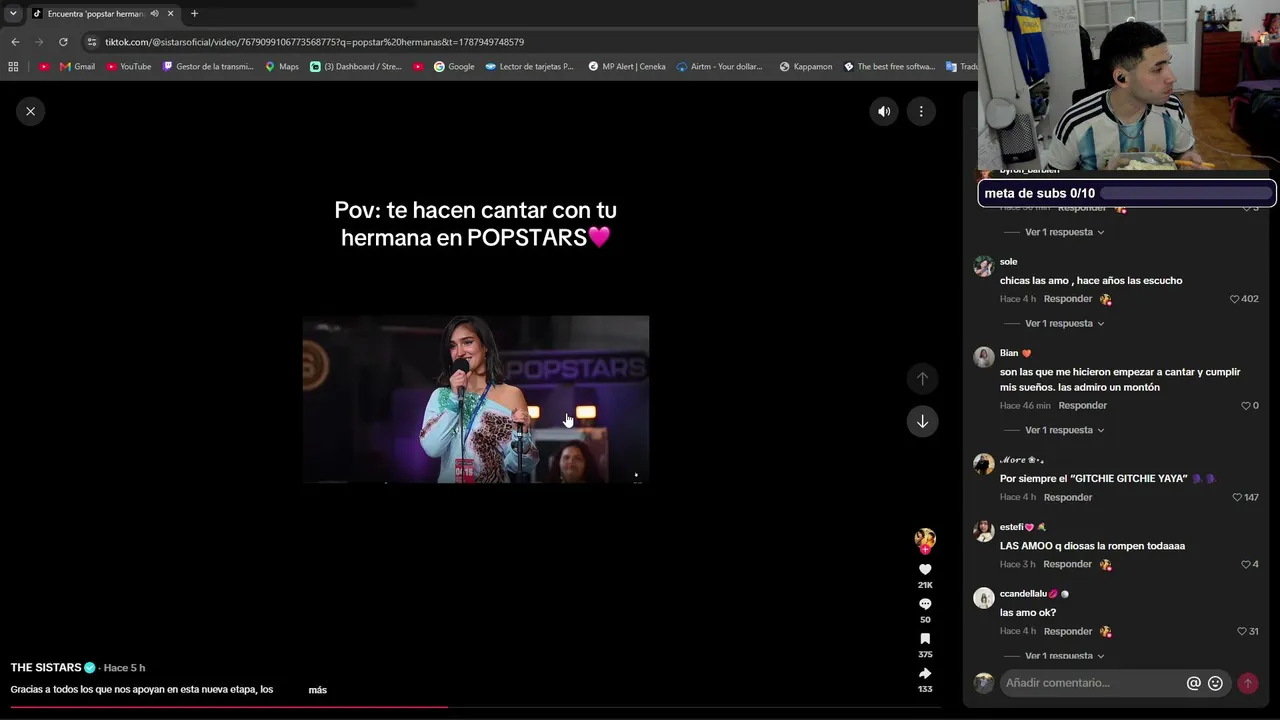The width and height of the screenshot is (1280, 720).
Task: Mute the tab using its speaker icon
Action: [154, 13]
